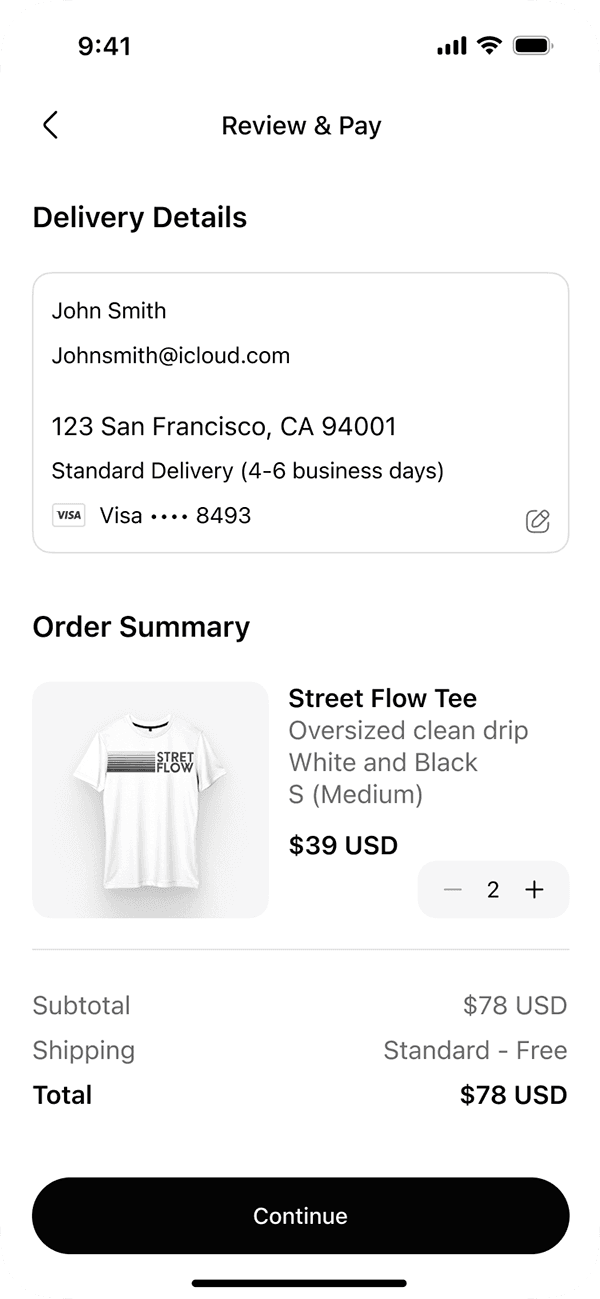
Task: Tap the Total amount $78 USD
Action: [x=513, y=1095]
